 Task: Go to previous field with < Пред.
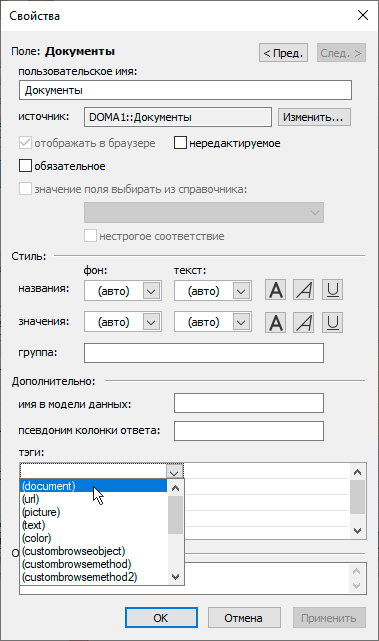tap(283, 53)
